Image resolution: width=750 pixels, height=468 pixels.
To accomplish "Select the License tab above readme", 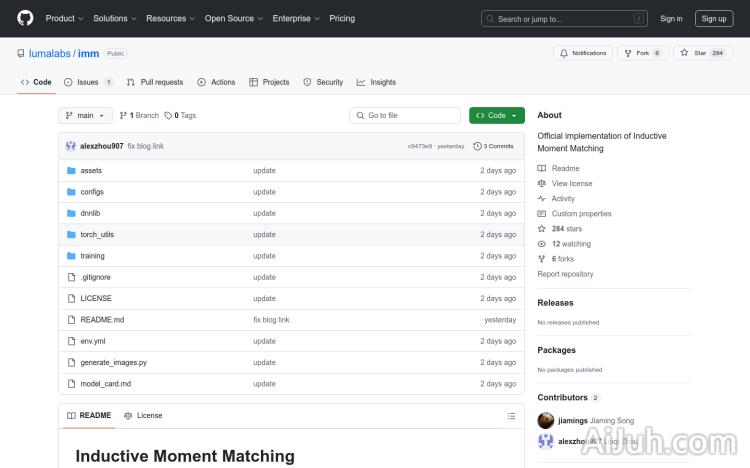I will (143, 415).
